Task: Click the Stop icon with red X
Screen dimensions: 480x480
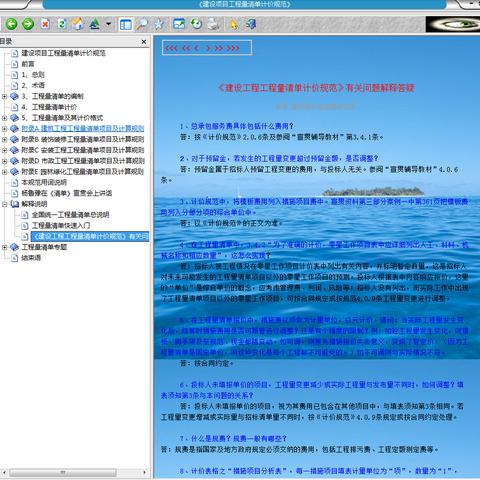Action: coord(45,24)
